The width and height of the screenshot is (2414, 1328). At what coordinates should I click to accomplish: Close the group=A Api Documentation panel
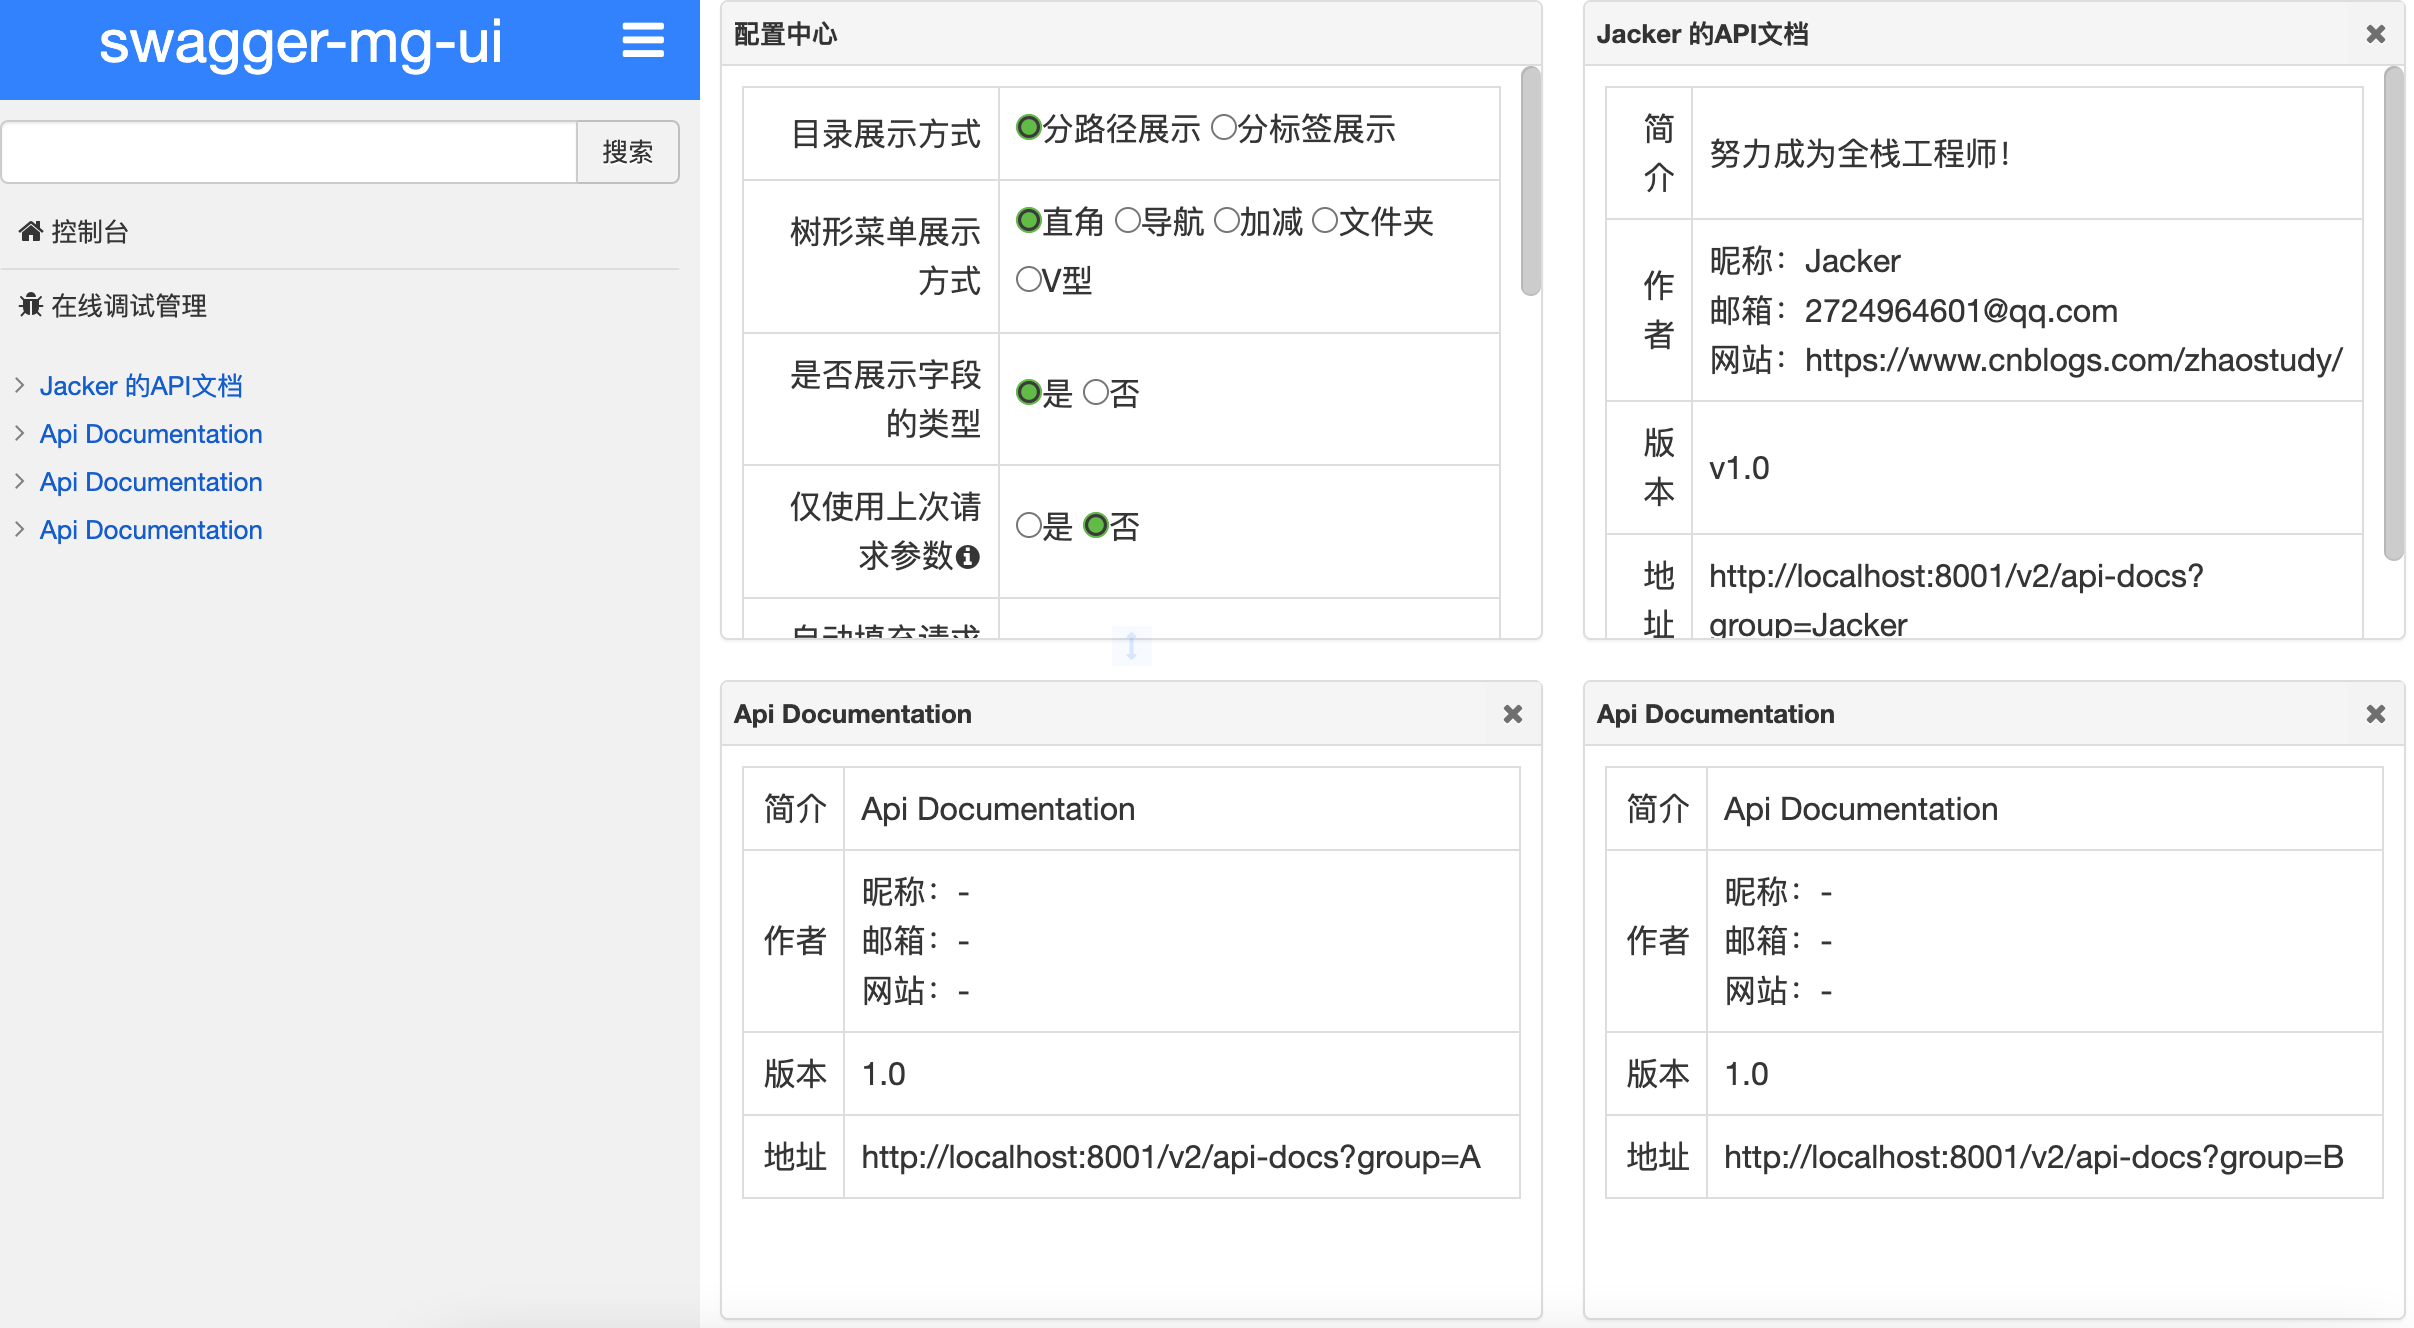click(1512, 714)
